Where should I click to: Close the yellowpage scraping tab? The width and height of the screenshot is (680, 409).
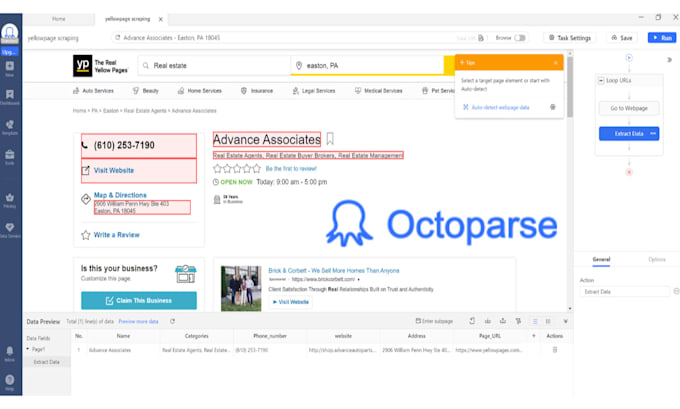(161, 19)
